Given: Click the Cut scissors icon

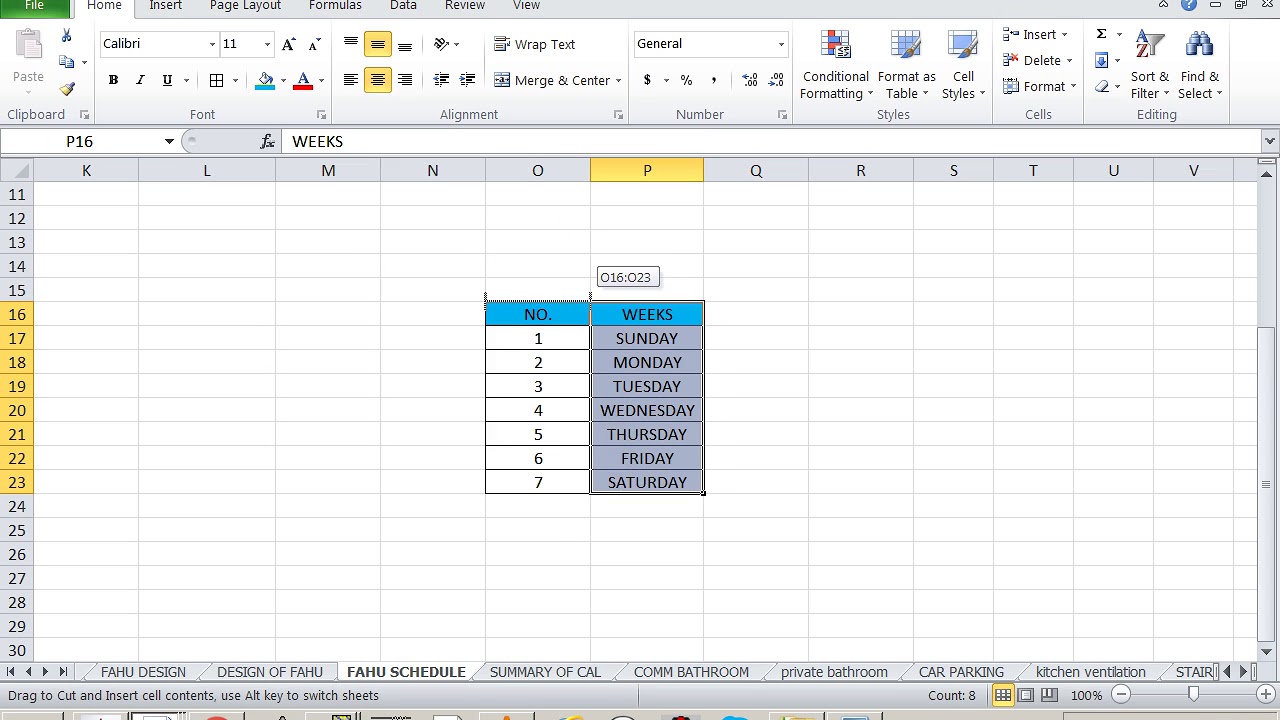Looking at the screenshot, I should [x=66, y=36].
